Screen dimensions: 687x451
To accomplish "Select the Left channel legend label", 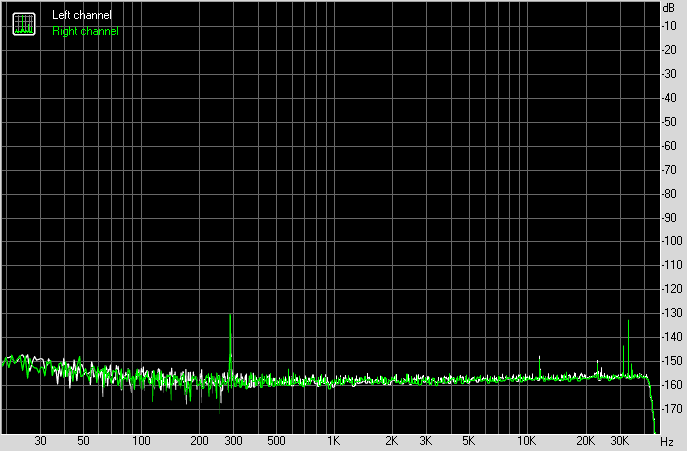I will pyautogui.click(x=82, y=15).
